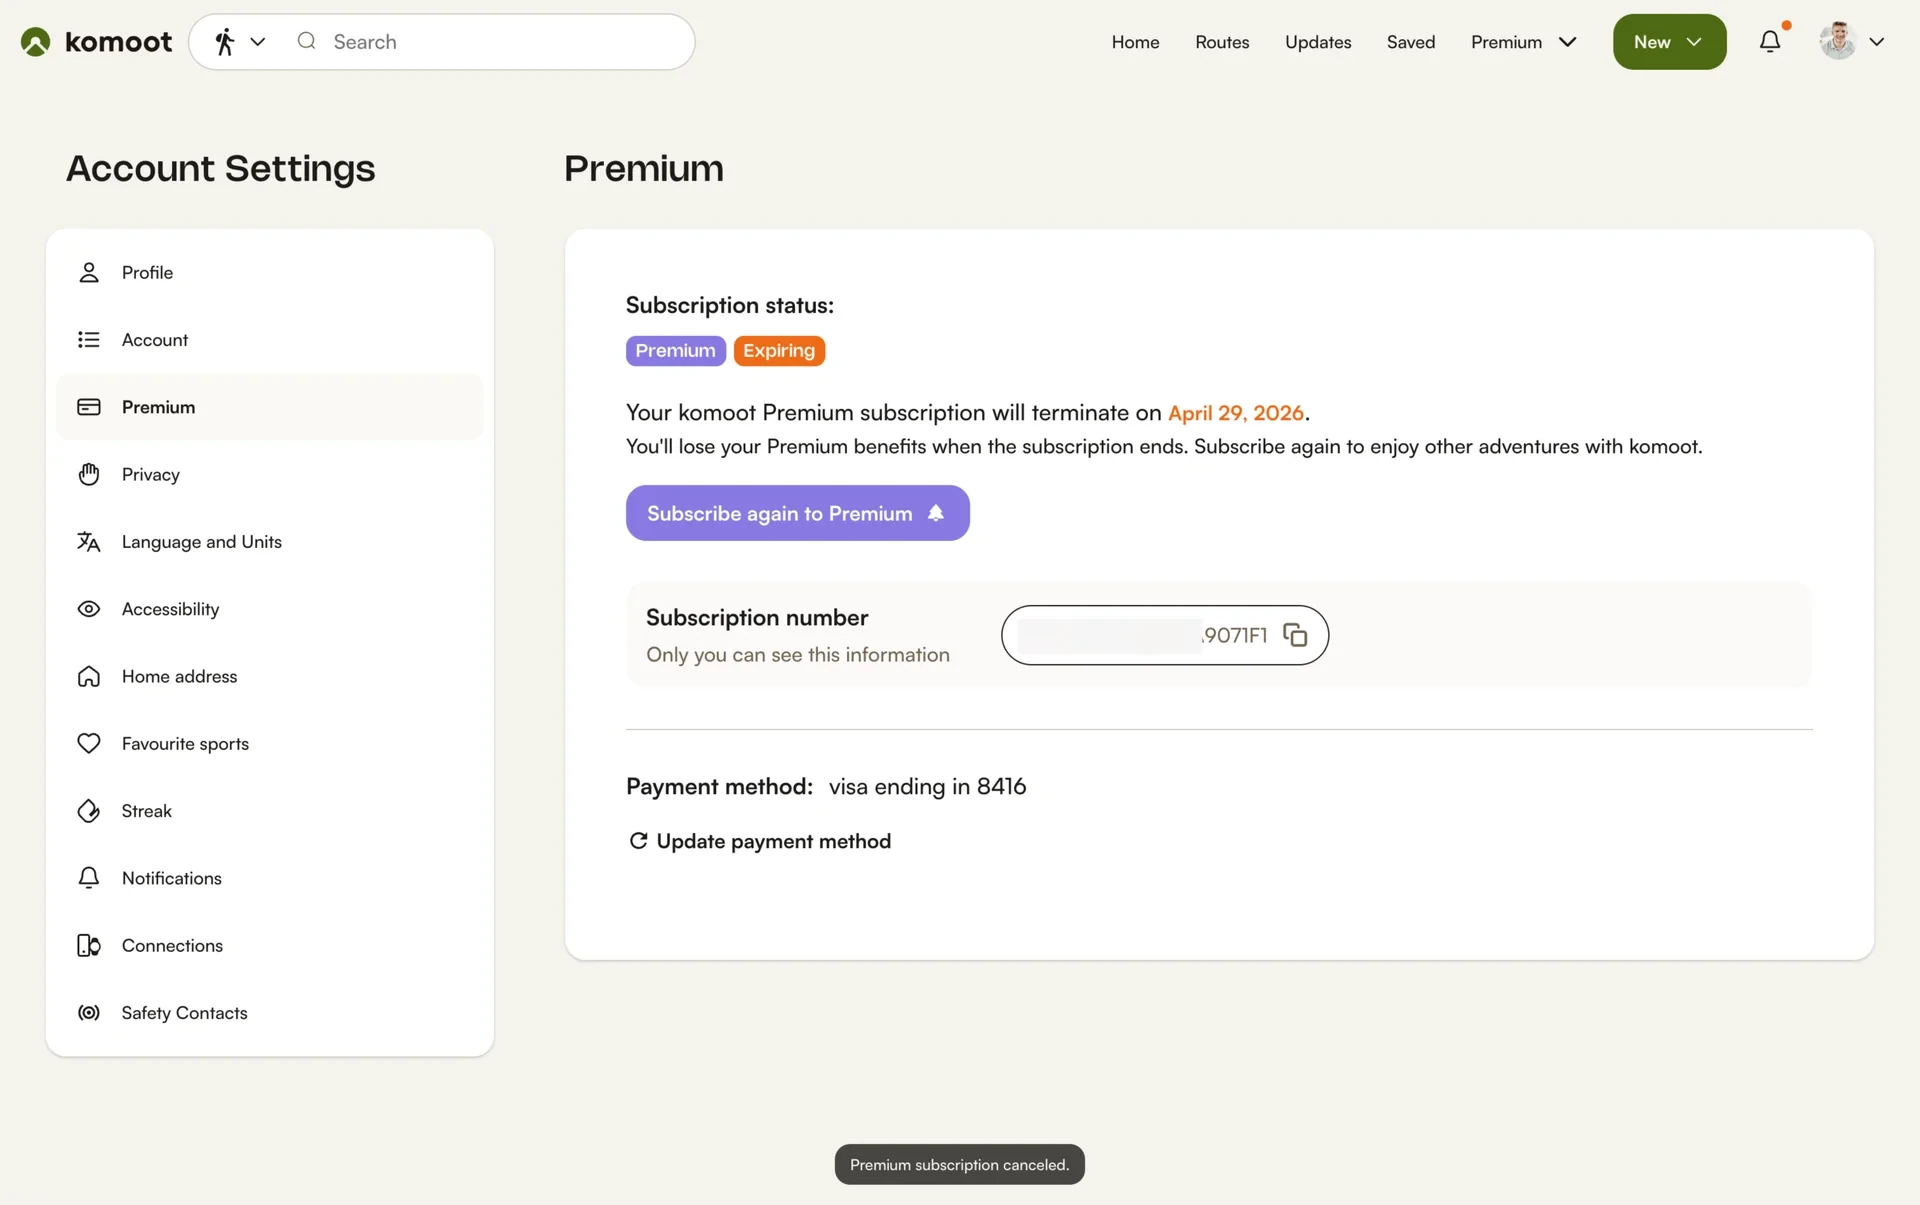Viewport: 1920px width, 1205px height.
Task: Click the Account list icon
Action: click(x=89, y=339)
